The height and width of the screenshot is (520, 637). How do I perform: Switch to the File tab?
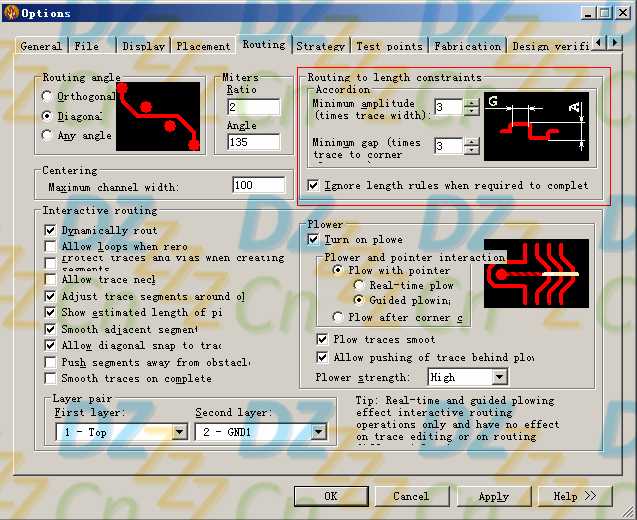pyautogui.click(x=92, y=46)
